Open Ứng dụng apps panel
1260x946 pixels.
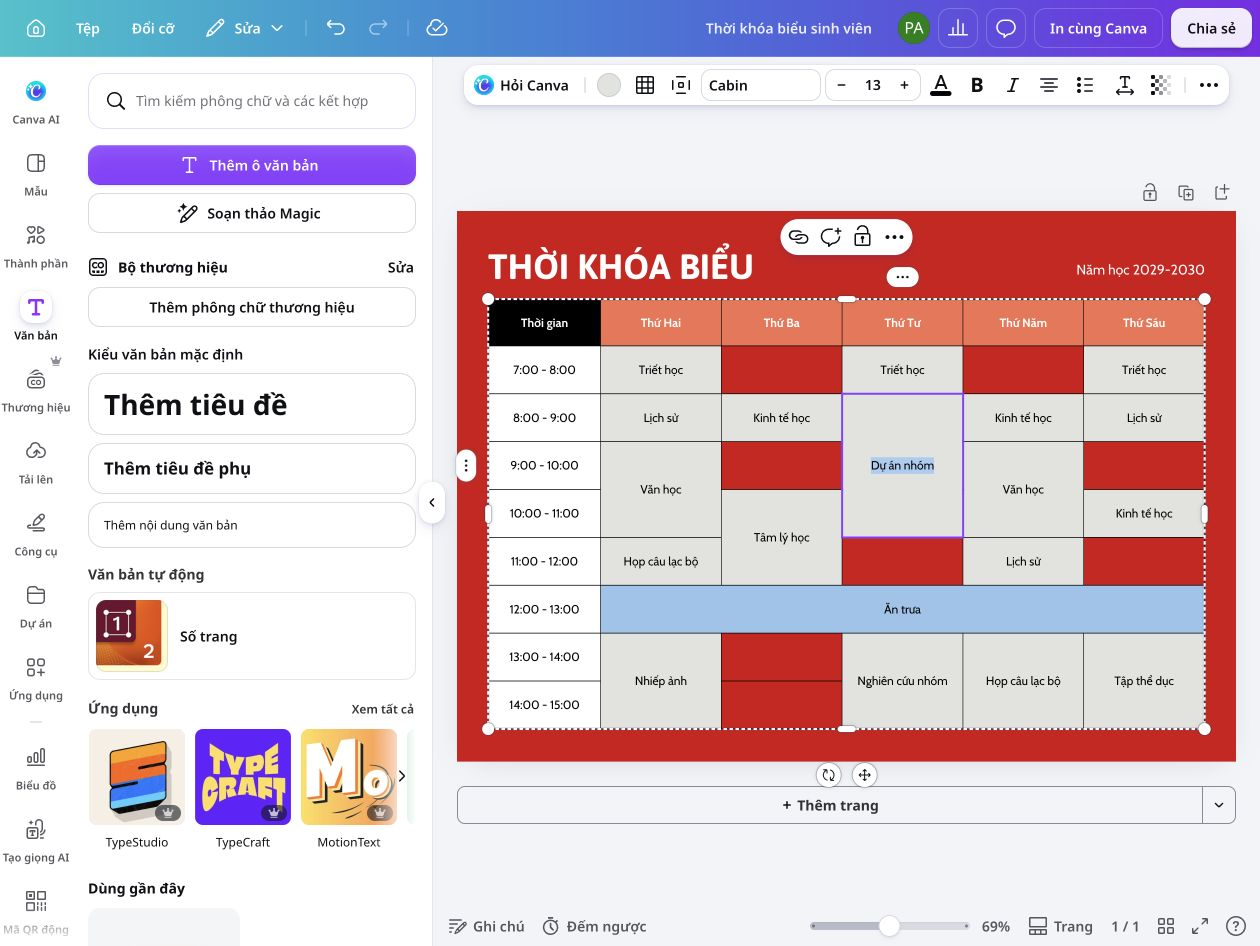click(x=36, y=677)
